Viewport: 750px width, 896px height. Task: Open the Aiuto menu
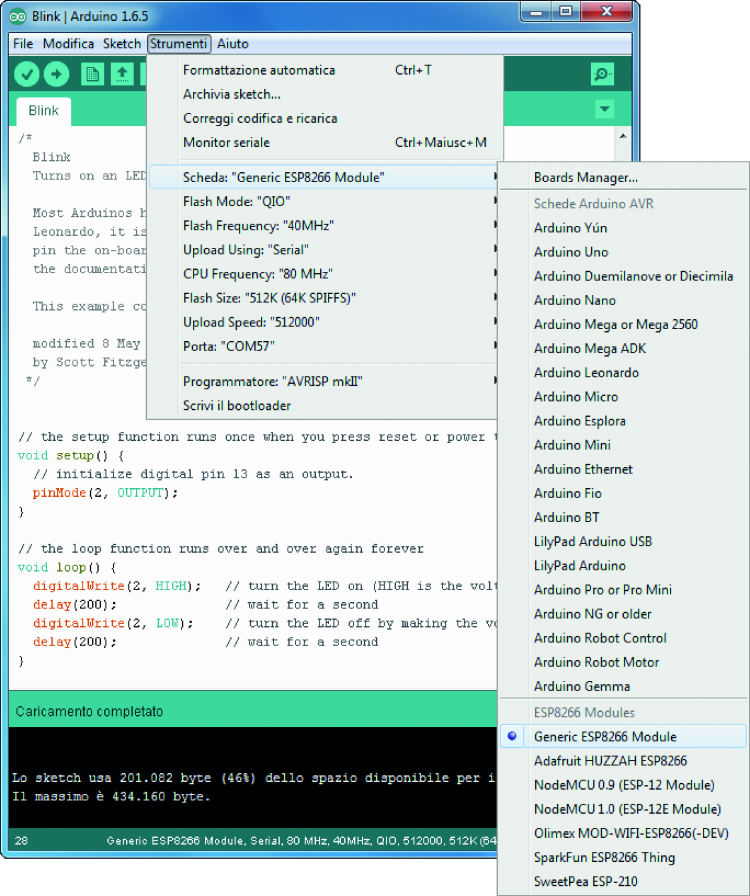pyautogui.click(x=233, y=43)
